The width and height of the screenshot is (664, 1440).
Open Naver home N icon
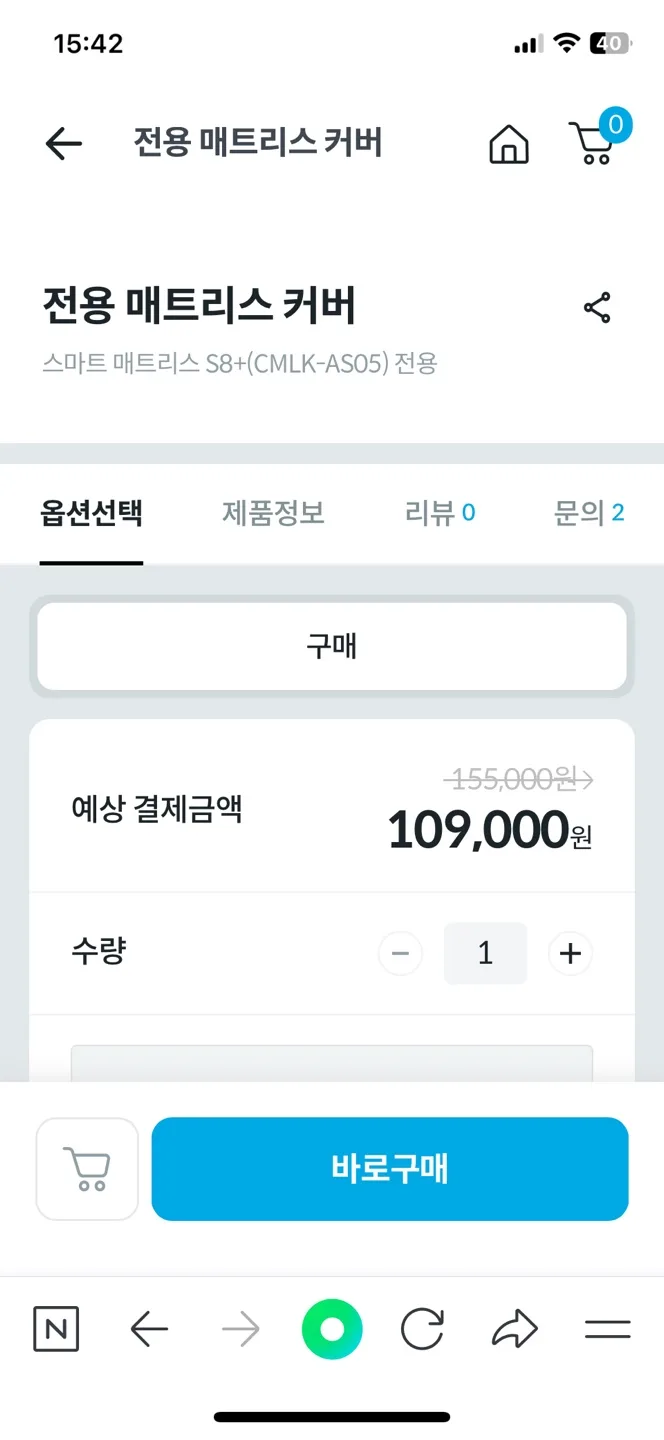[x=56, y=1329]
